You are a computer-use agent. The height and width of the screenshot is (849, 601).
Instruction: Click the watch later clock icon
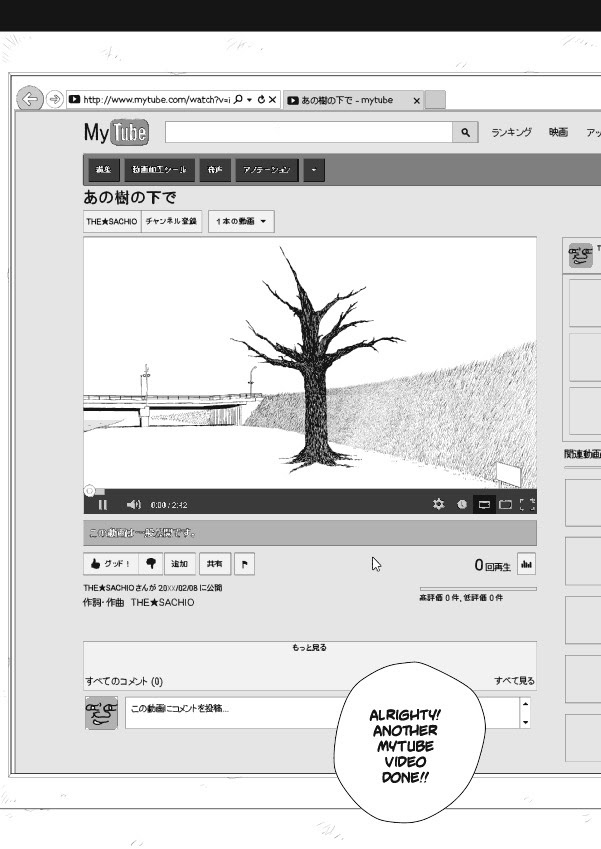462,505
